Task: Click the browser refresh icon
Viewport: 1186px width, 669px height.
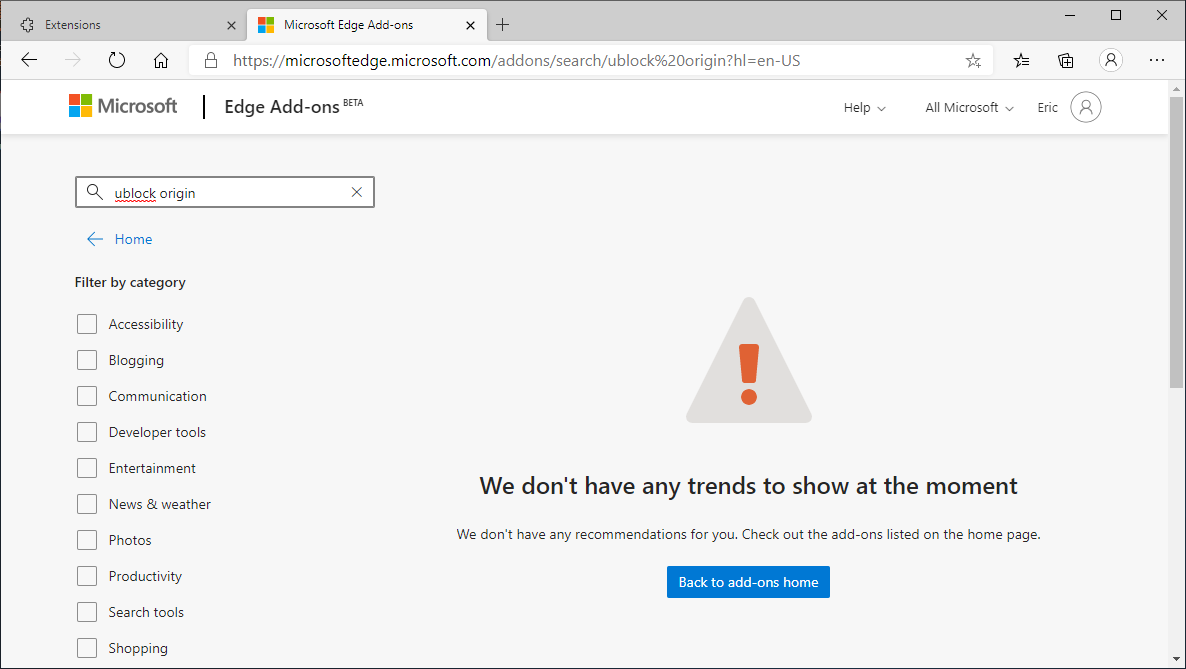Action: click(x=117, y=60)
